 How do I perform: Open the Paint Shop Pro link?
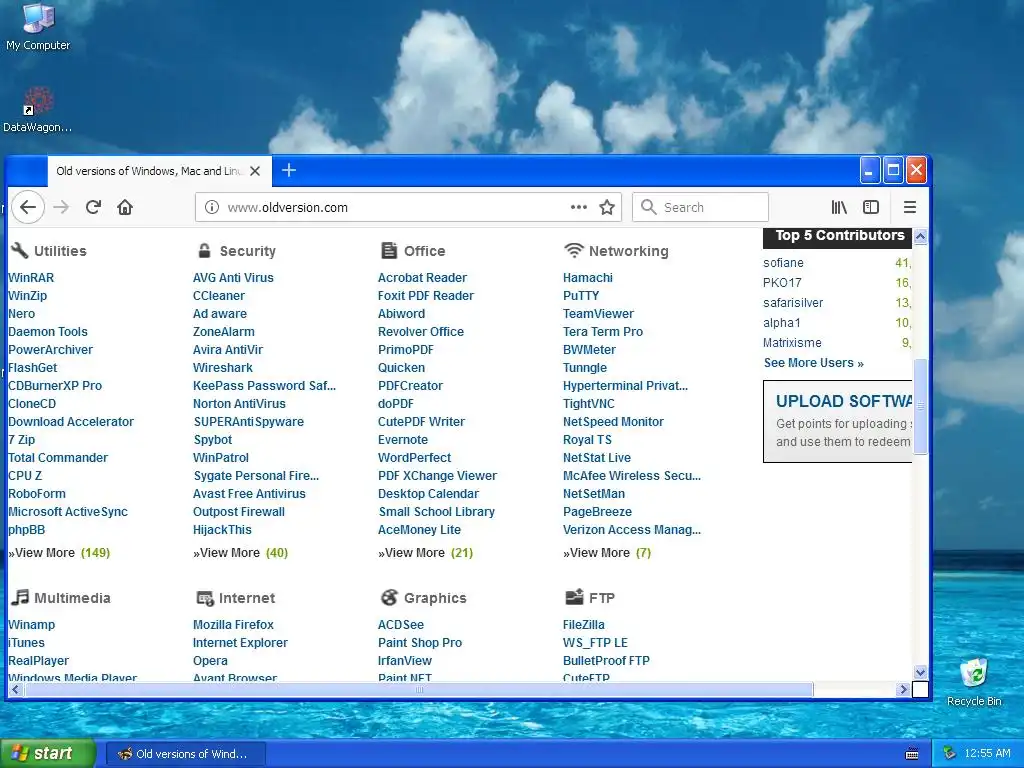[420, 643]
